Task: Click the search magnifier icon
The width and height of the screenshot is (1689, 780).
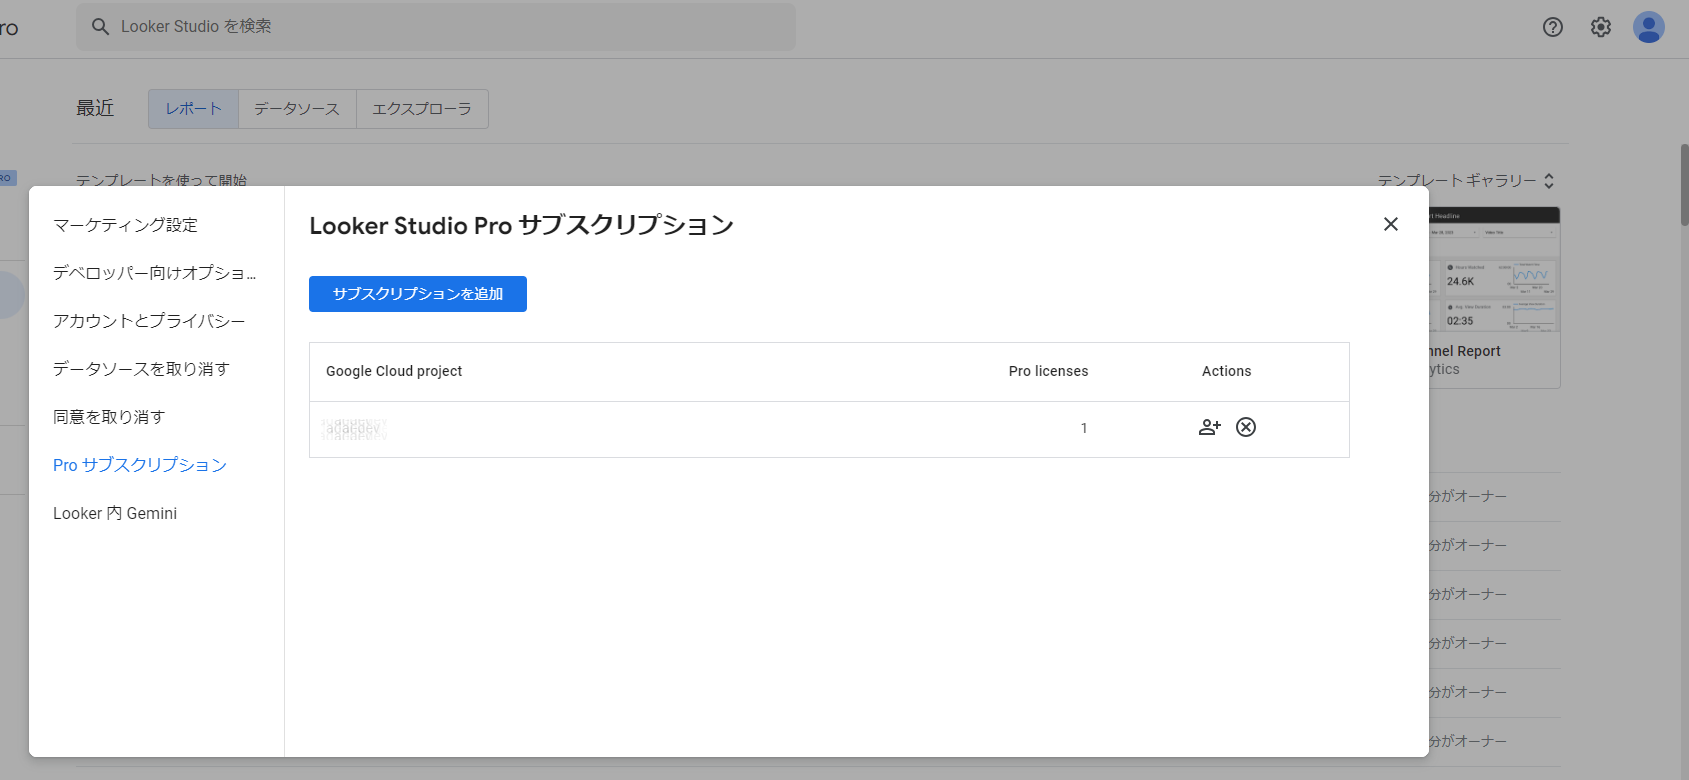Action: [x=100, y=27]
